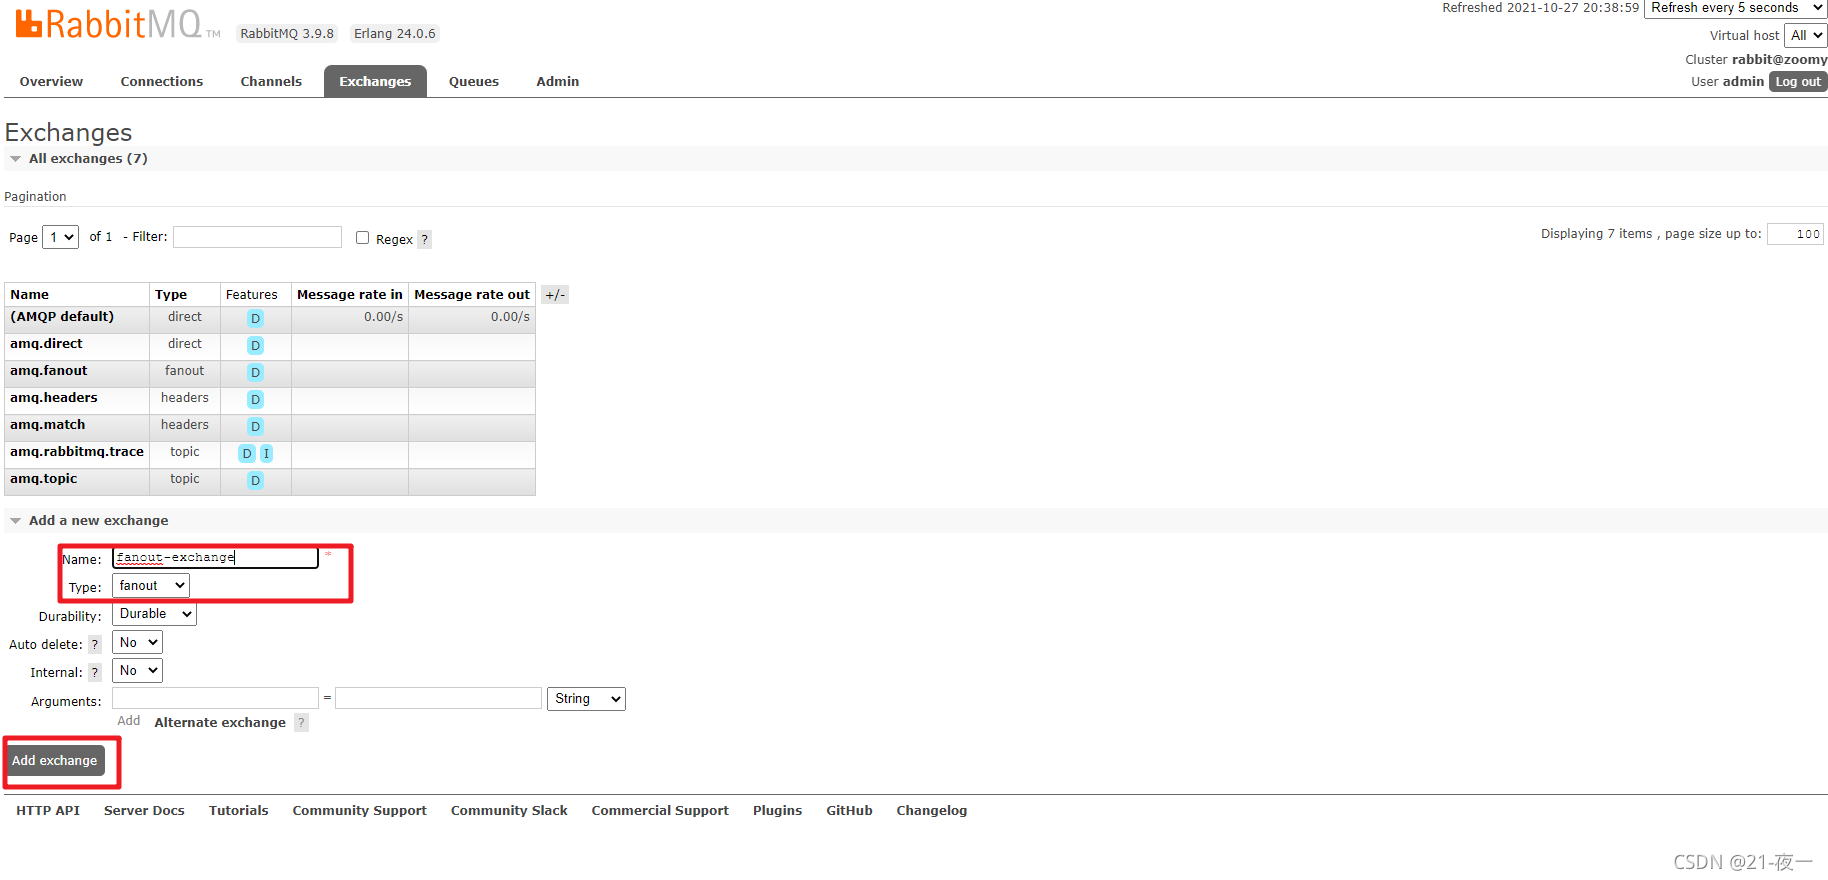Click the D feature badge for amq.match
Screen dimensions: 1828x880
click(256, 427)
